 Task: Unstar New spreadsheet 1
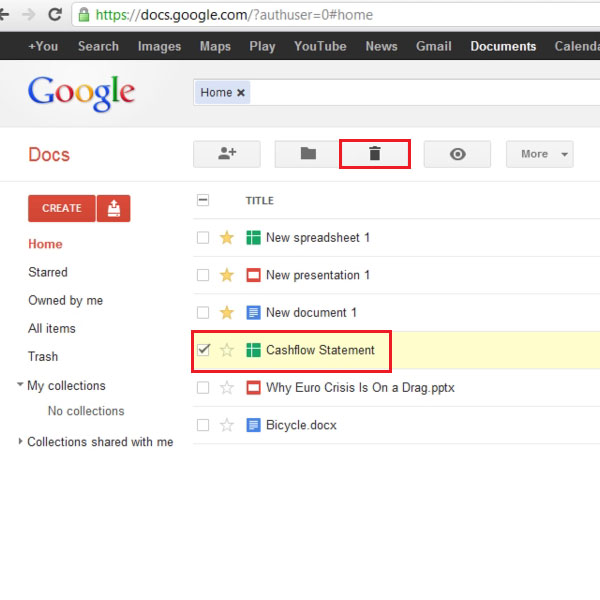(227, 238)
